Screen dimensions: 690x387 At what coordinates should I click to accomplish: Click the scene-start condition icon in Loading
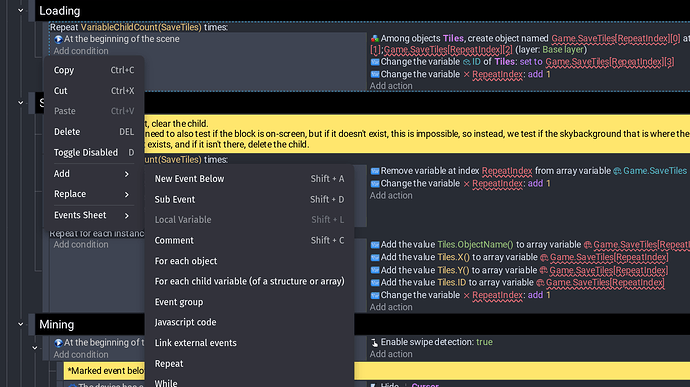pyautogui.click(x=58, y=39)
